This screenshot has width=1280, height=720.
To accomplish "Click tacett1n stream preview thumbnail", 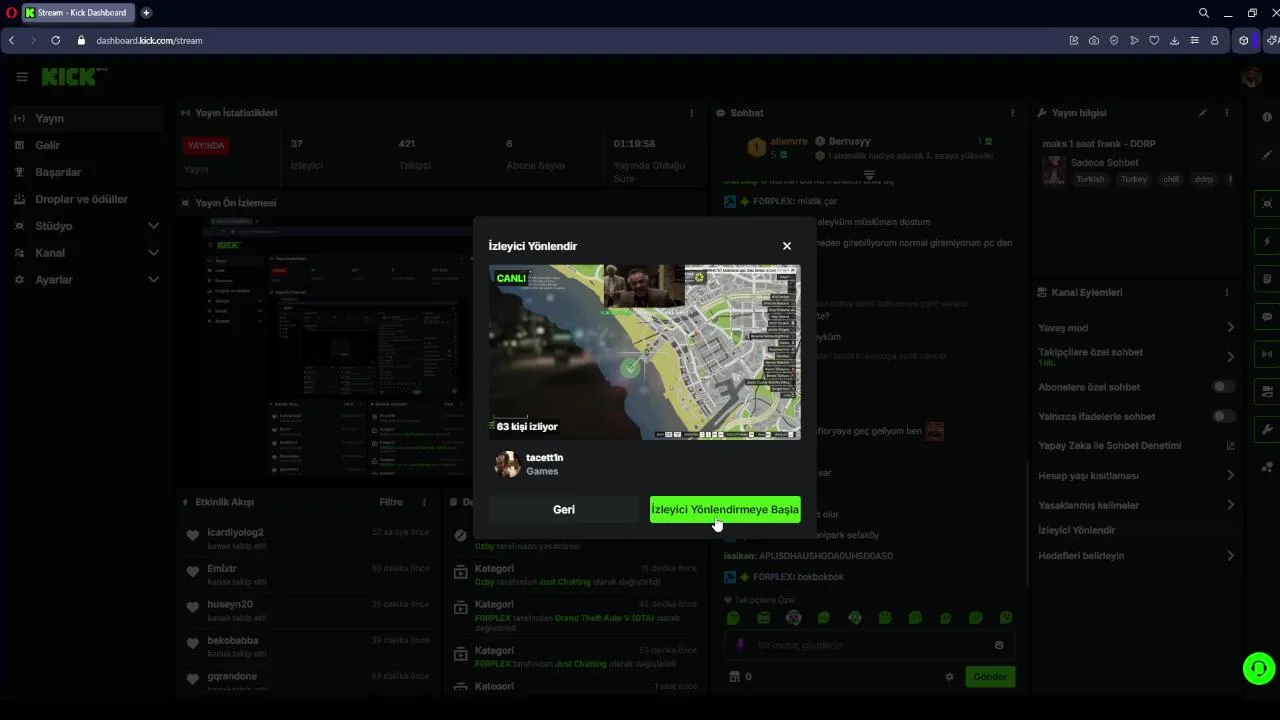I will point(645,352).
